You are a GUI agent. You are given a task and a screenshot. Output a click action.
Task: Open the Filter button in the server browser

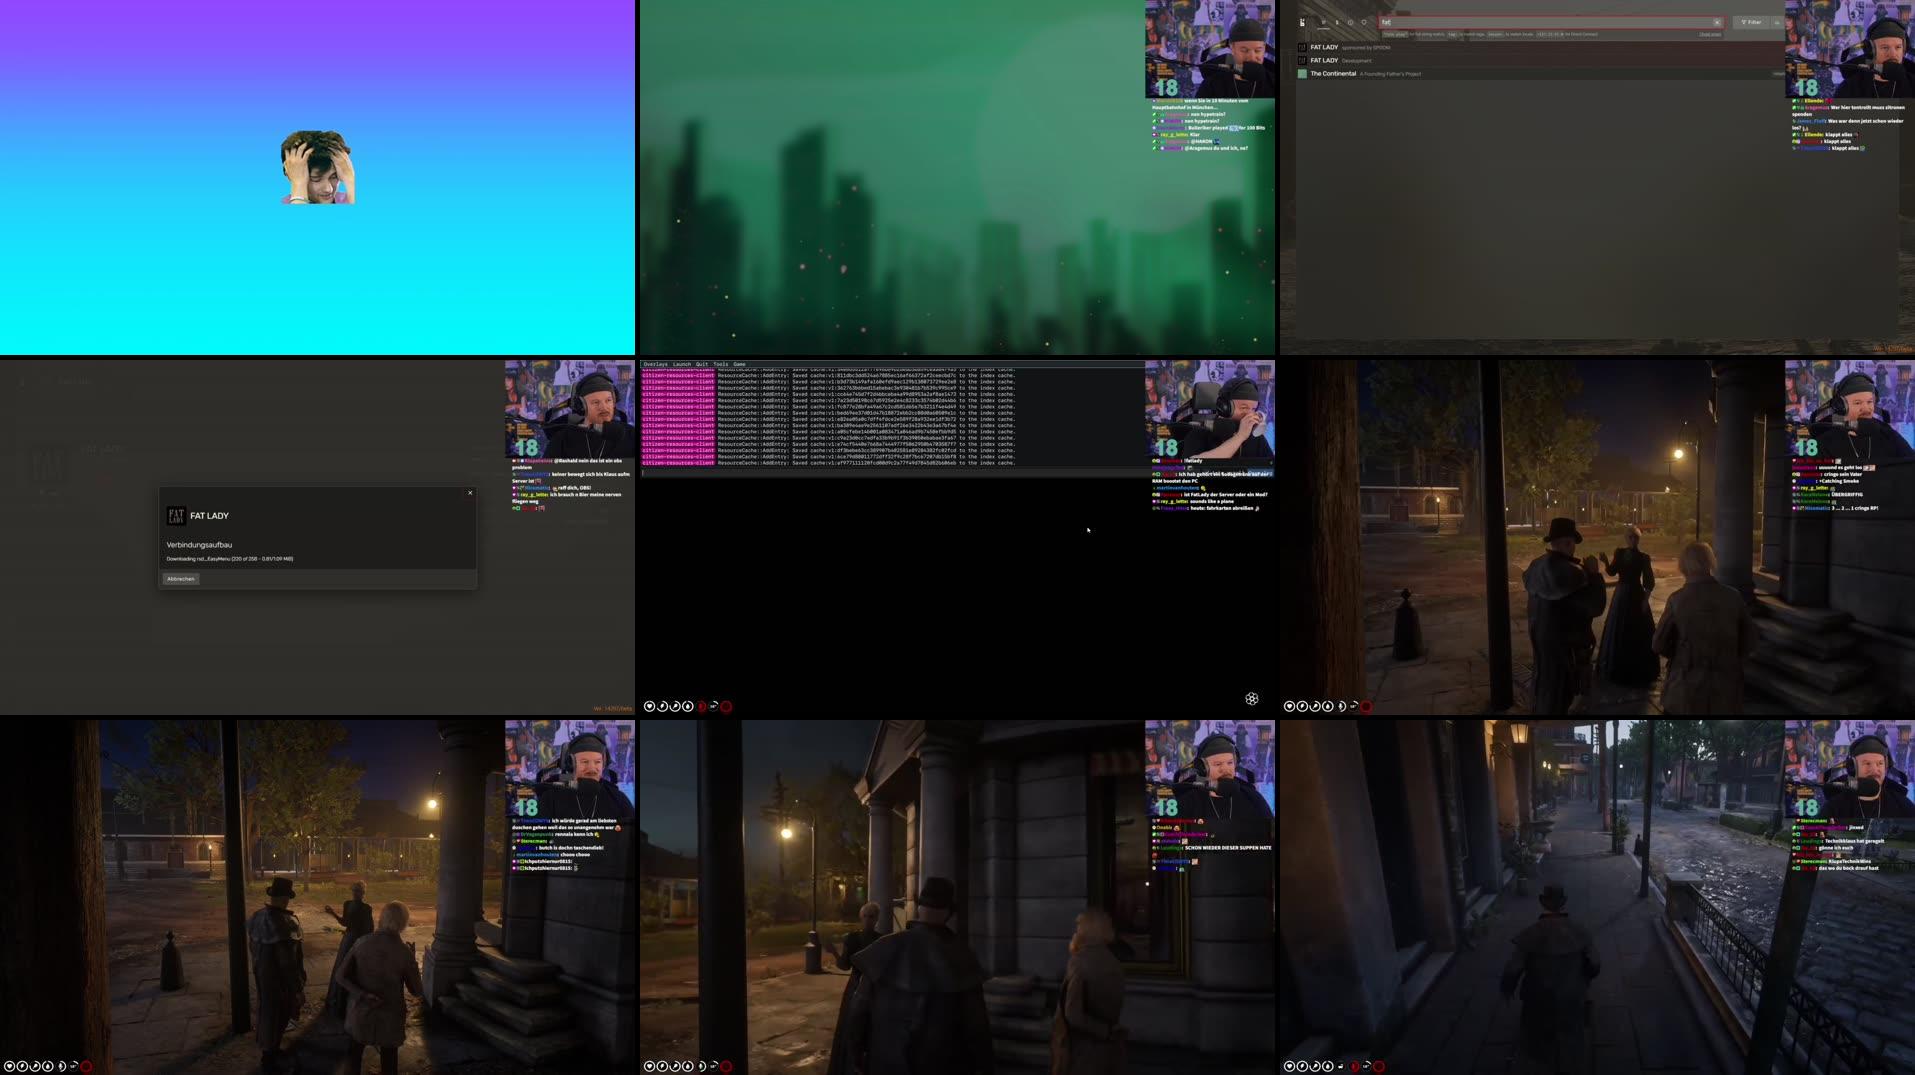[1751, 22]
